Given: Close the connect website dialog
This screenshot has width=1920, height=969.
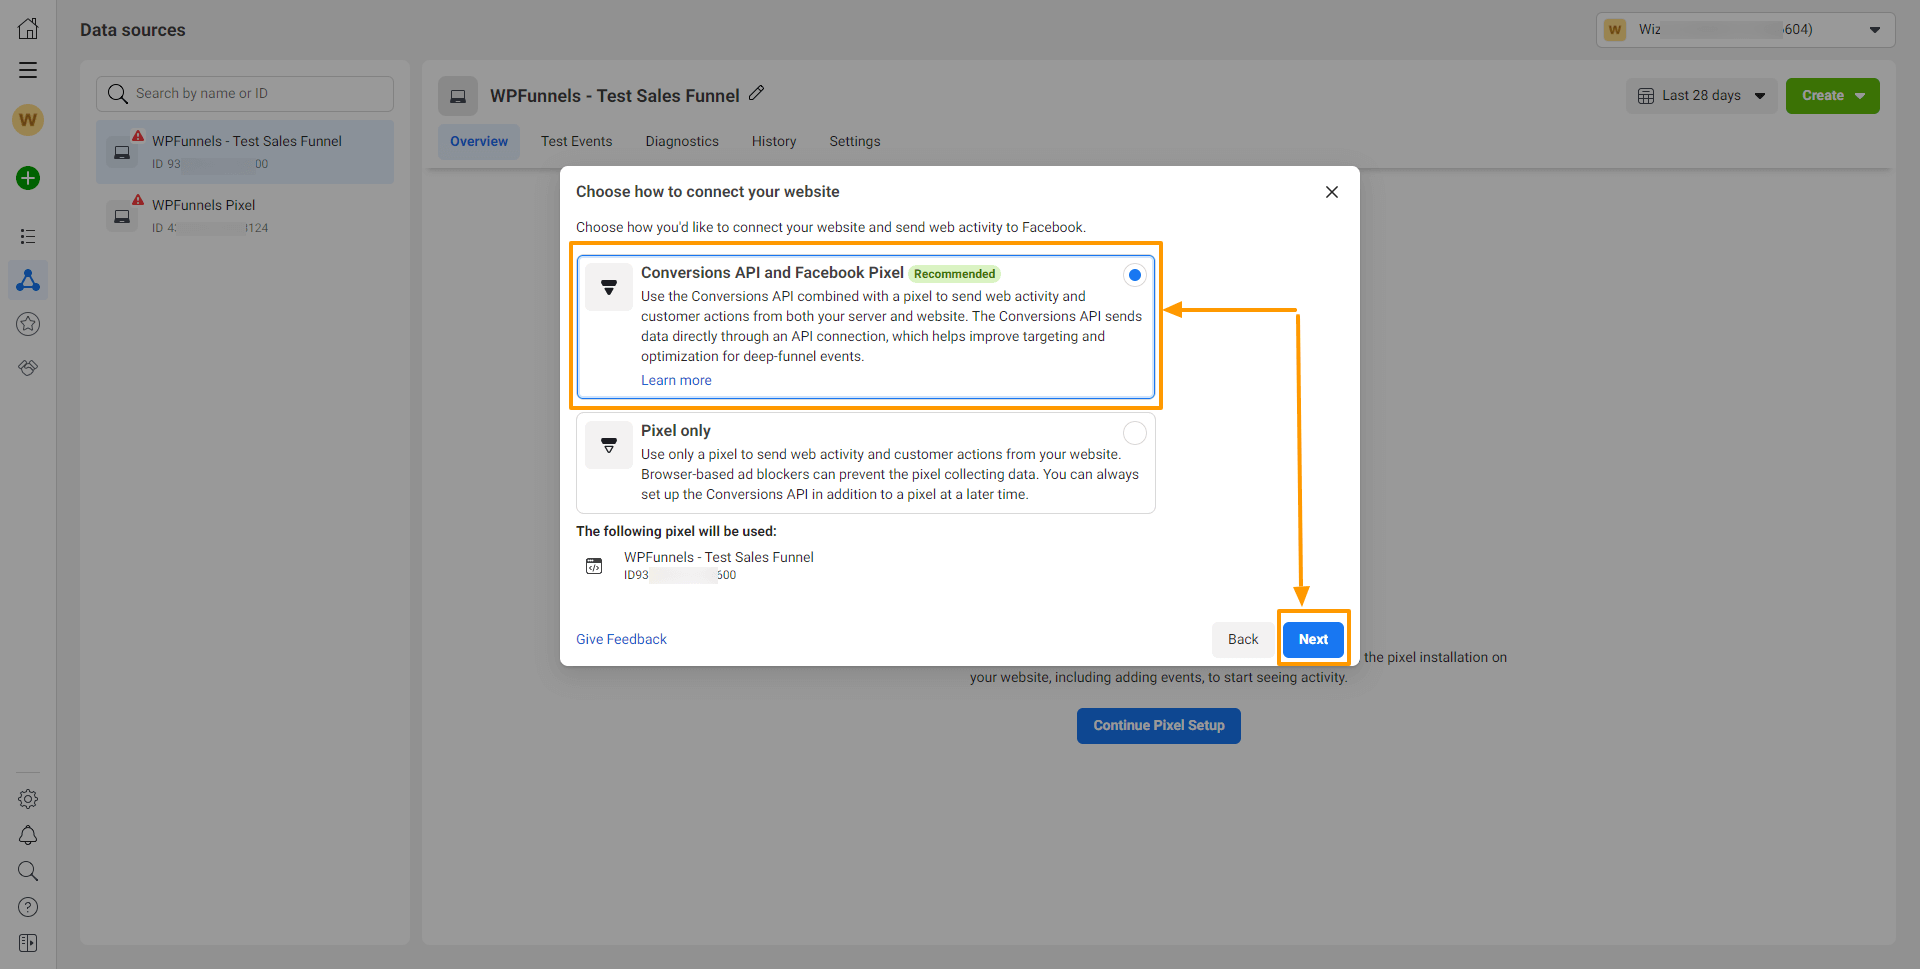Looking at the screenshot, I should coord(1332,192).
